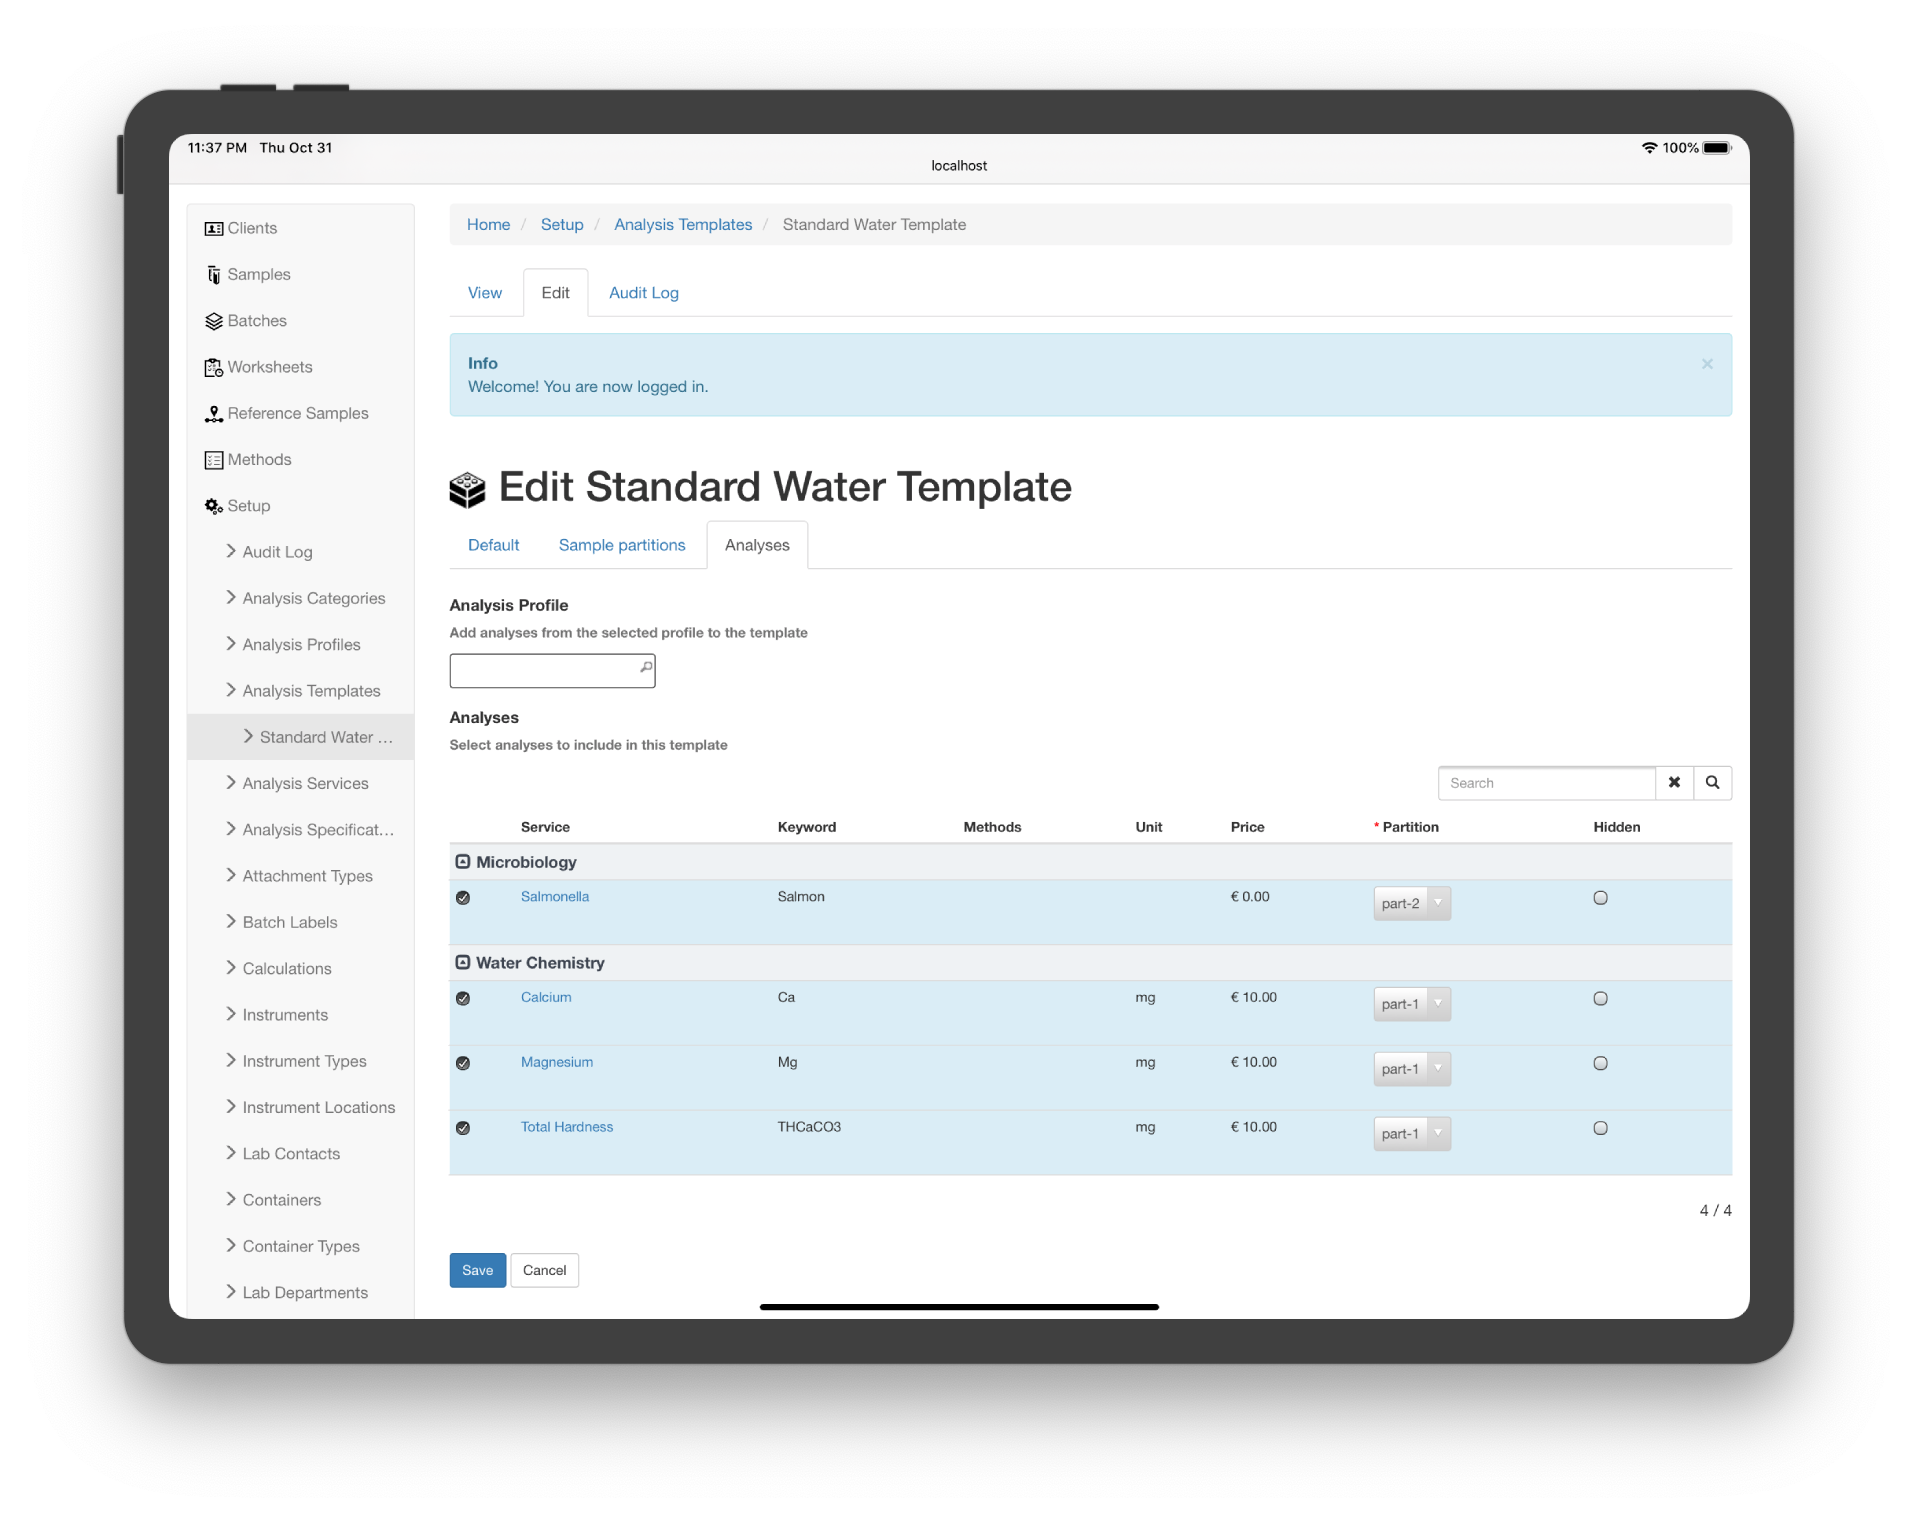Switch to the Sample partitions tab
Screen dimensions: 1918x1526
(x=621, y=545)
